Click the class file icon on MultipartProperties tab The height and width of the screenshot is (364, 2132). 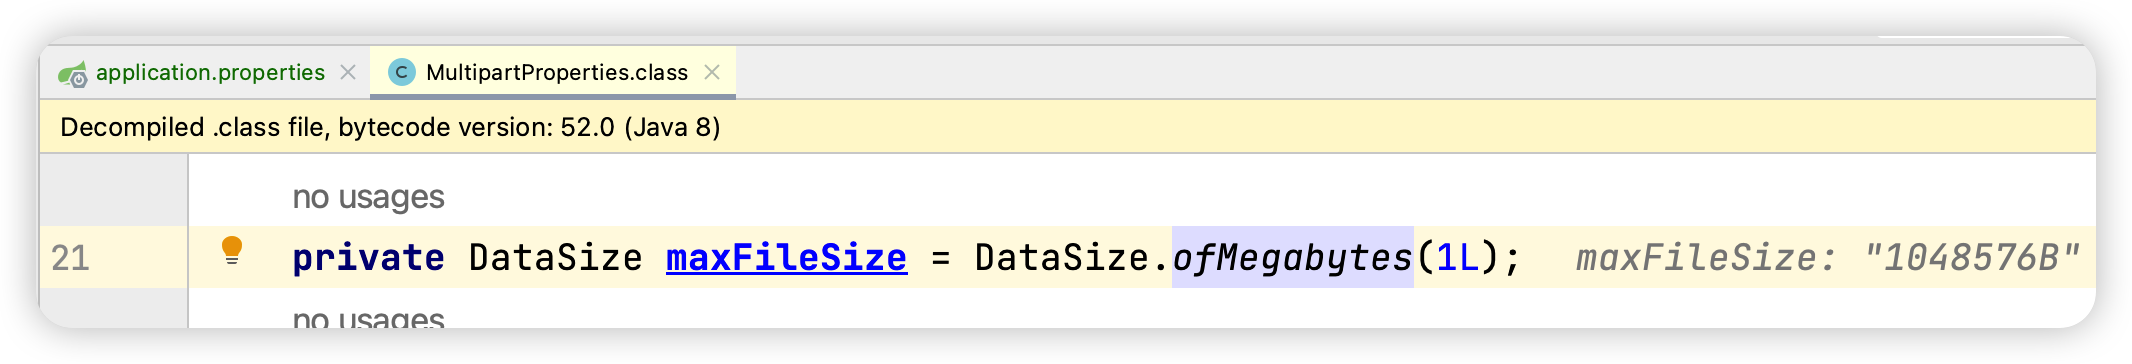tap(402, 72)
